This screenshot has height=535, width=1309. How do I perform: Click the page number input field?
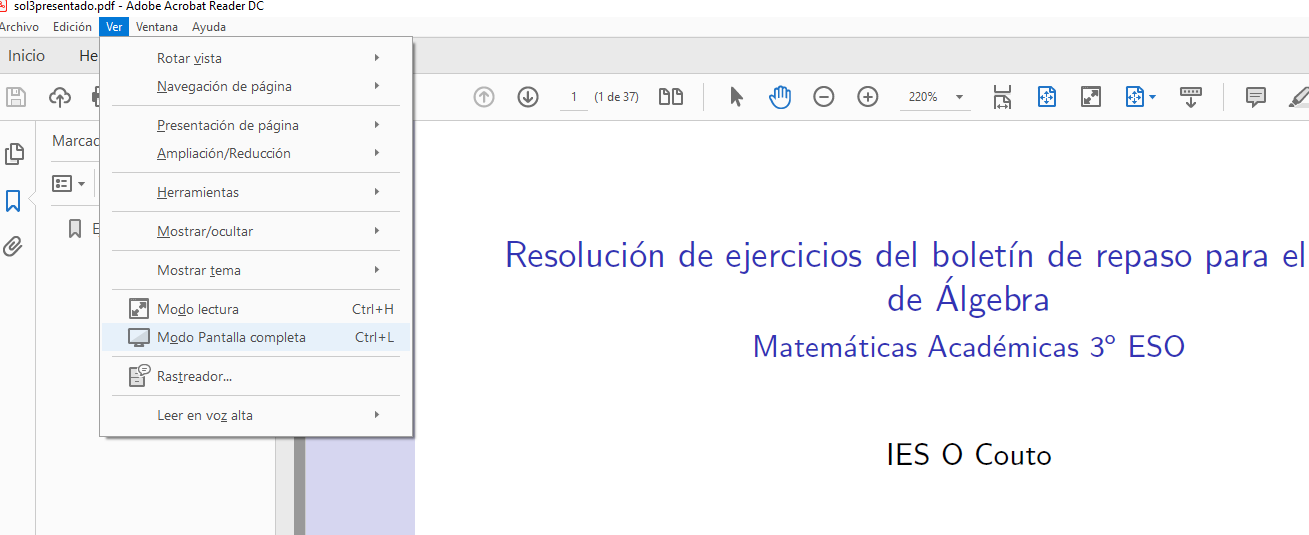click(x=574, y=97)
